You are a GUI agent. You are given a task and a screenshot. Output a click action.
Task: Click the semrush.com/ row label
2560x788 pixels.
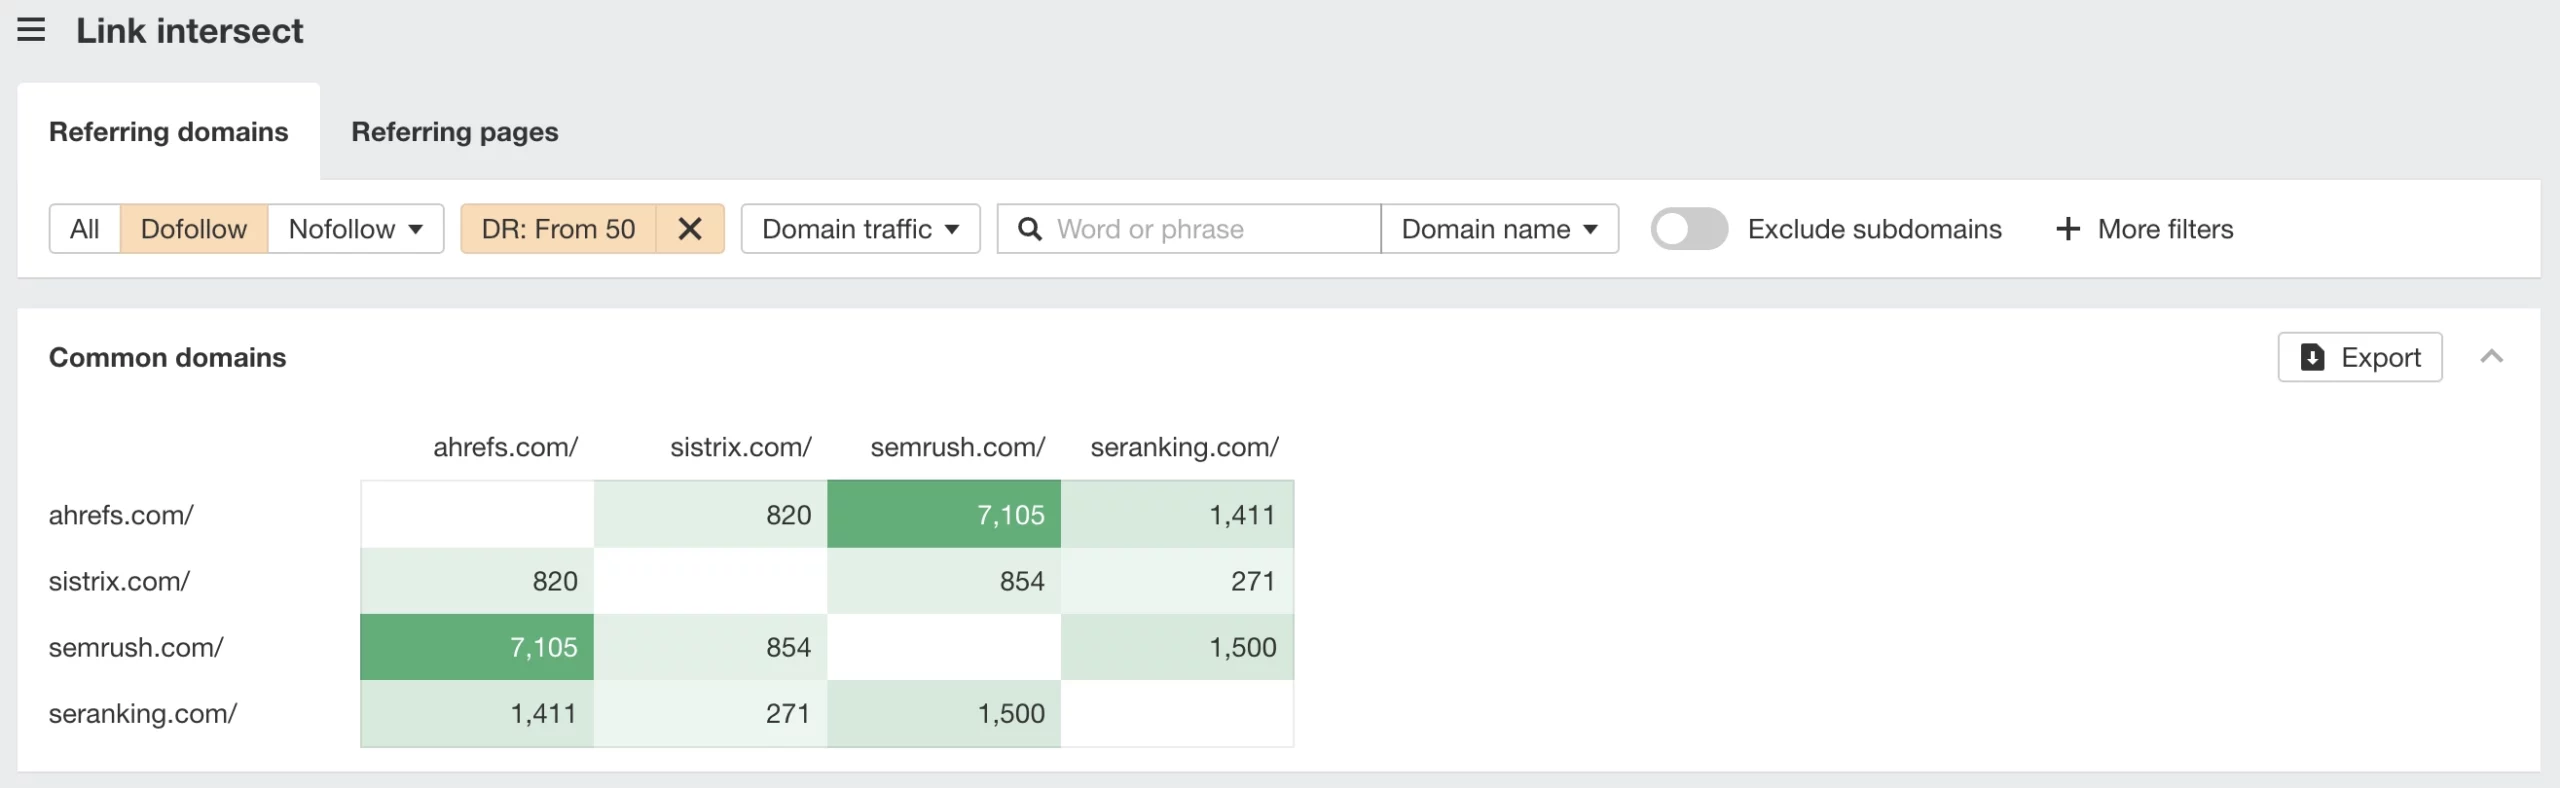pyautogui.click(x=136, y=647)
